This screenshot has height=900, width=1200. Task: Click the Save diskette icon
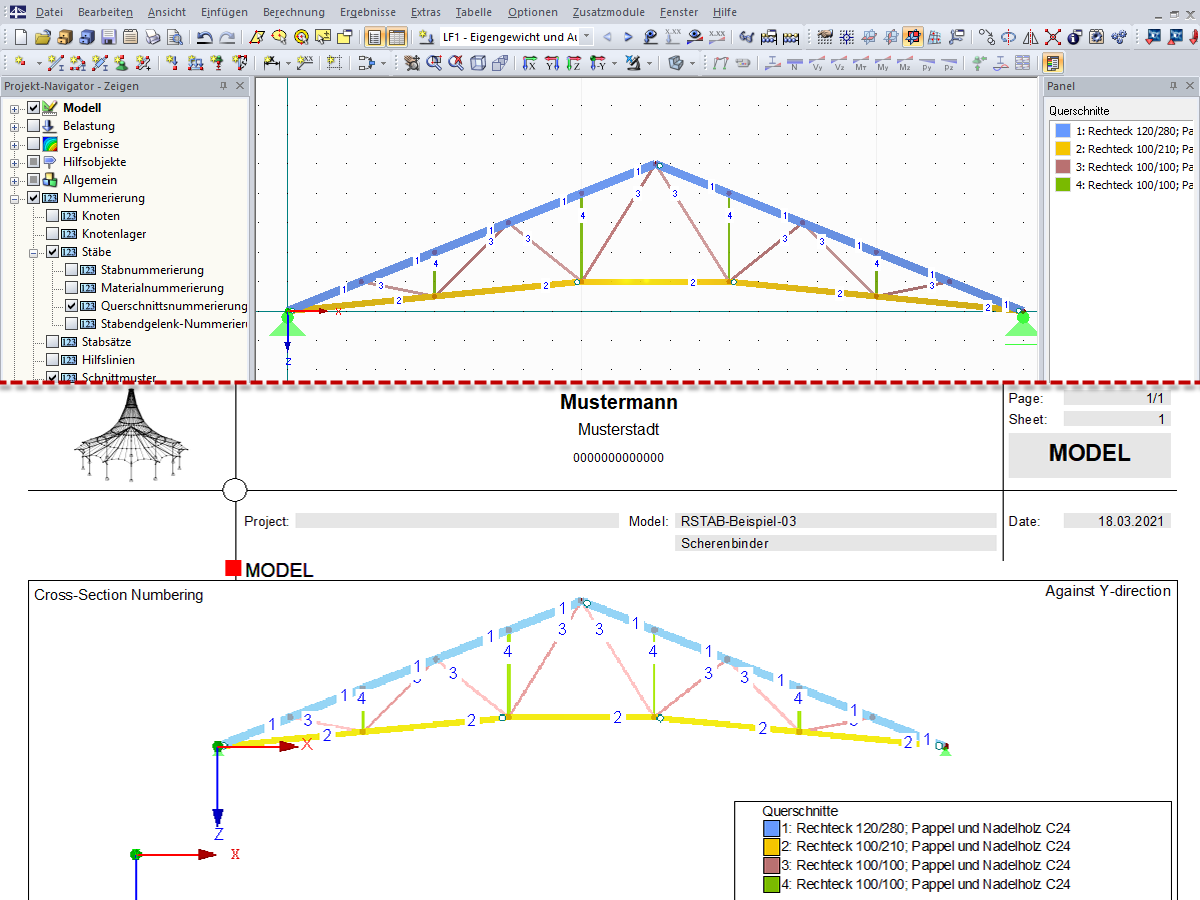(109, 37)
